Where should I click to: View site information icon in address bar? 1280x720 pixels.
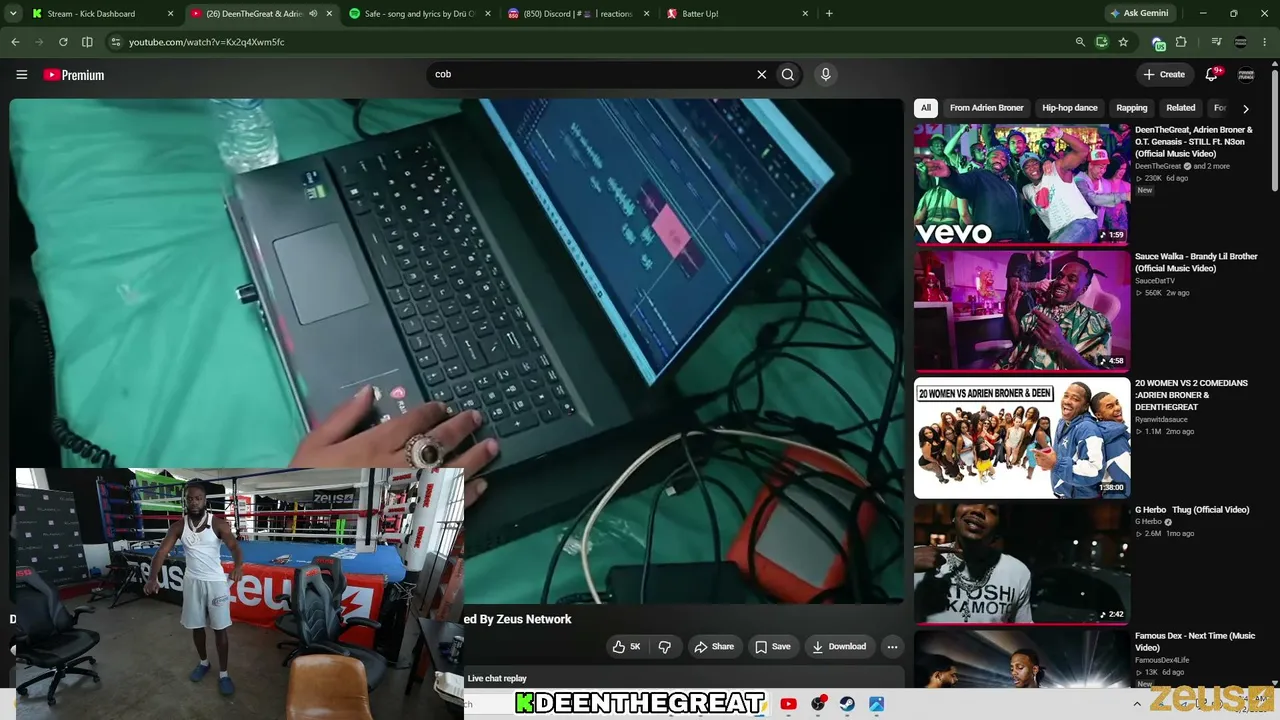(x=115, y=42)
